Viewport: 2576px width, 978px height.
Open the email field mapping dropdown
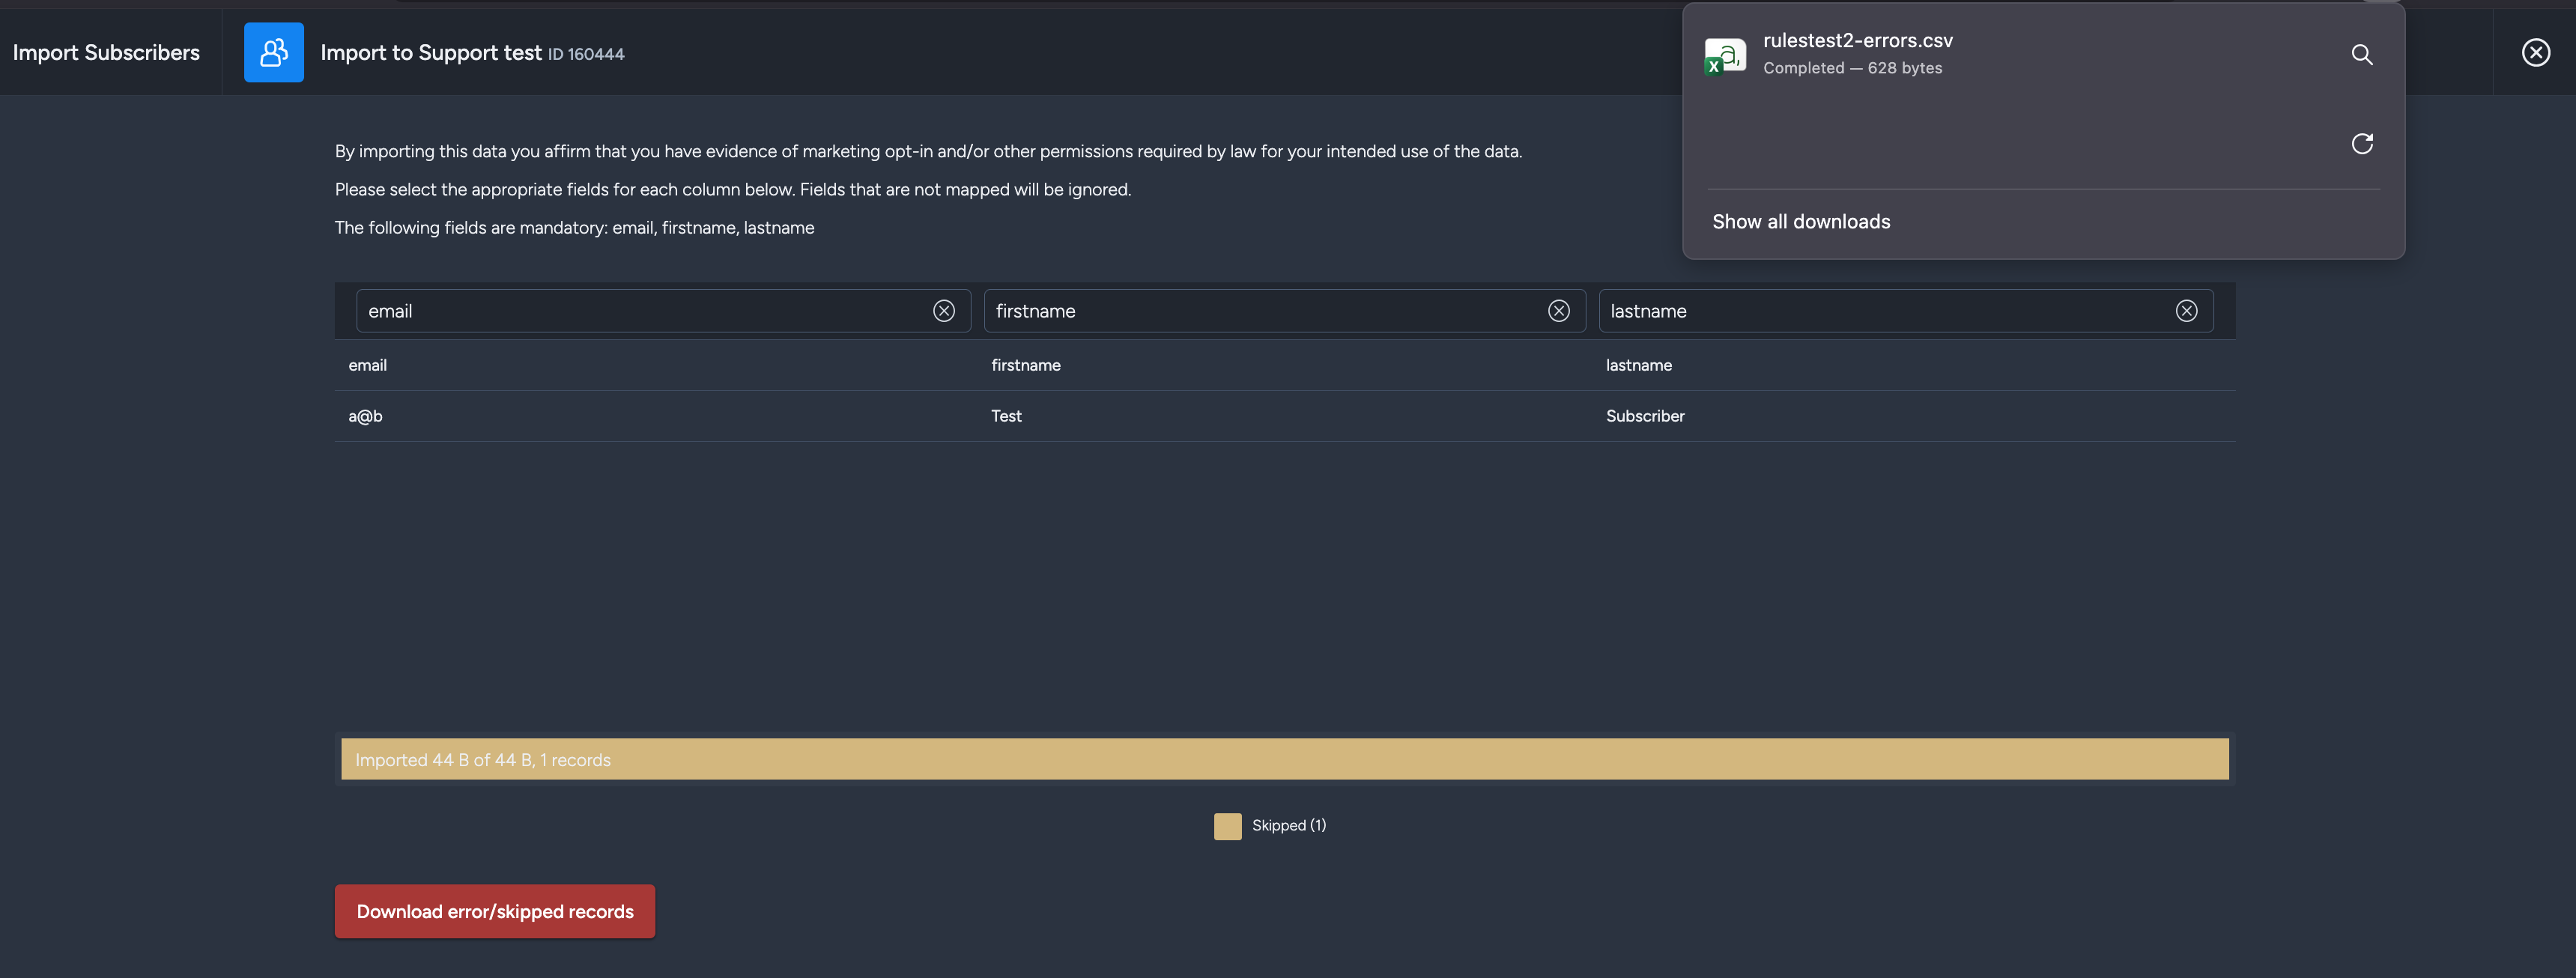(x=662, y=311)
